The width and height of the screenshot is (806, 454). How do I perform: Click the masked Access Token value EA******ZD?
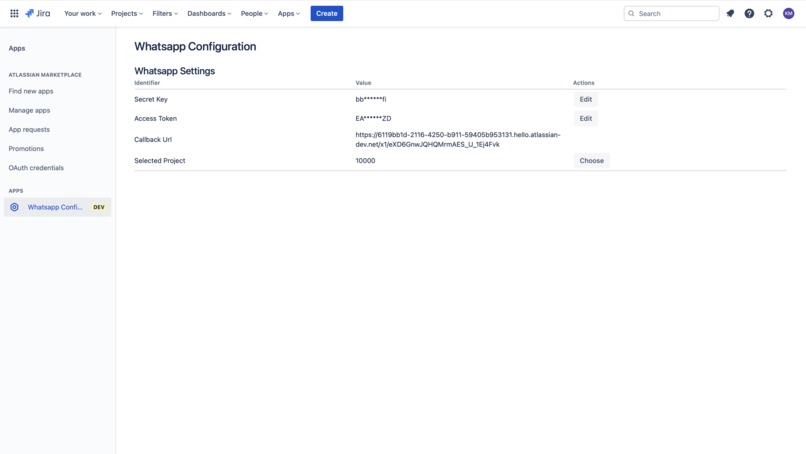[373, 118]
